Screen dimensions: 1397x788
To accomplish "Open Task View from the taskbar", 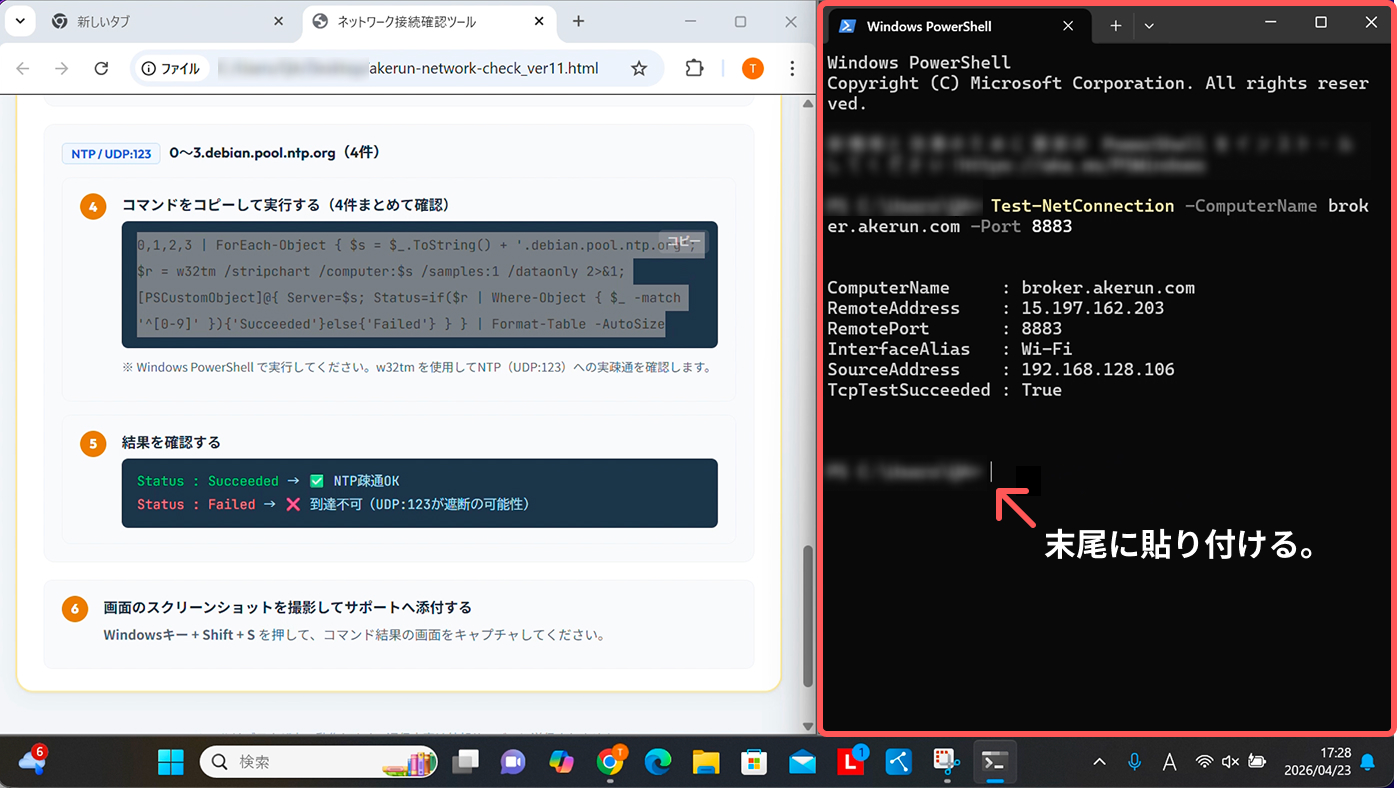I will click(x=466, y=762).
